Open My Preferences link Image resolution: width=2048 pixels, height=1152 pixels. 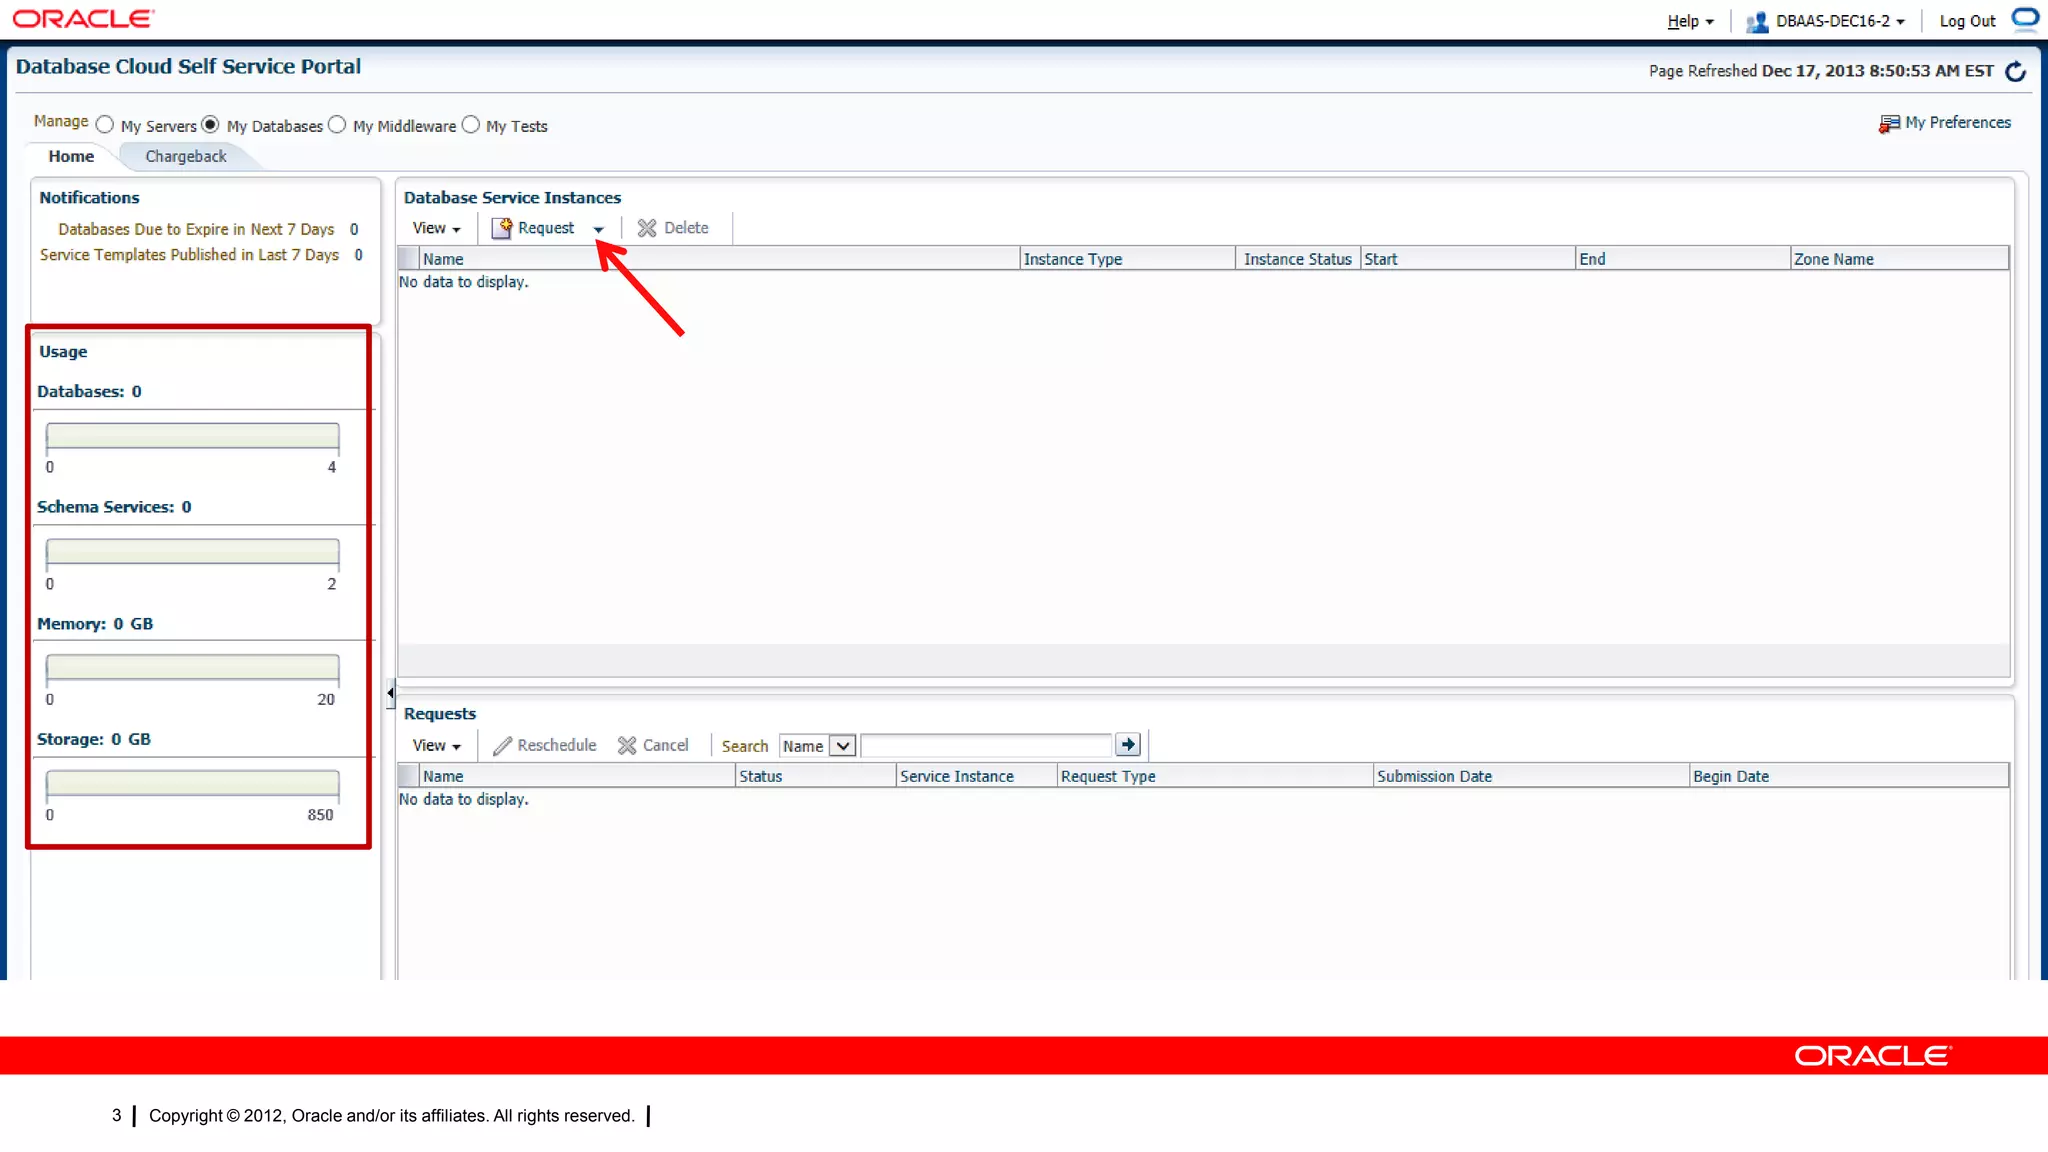1957,122
